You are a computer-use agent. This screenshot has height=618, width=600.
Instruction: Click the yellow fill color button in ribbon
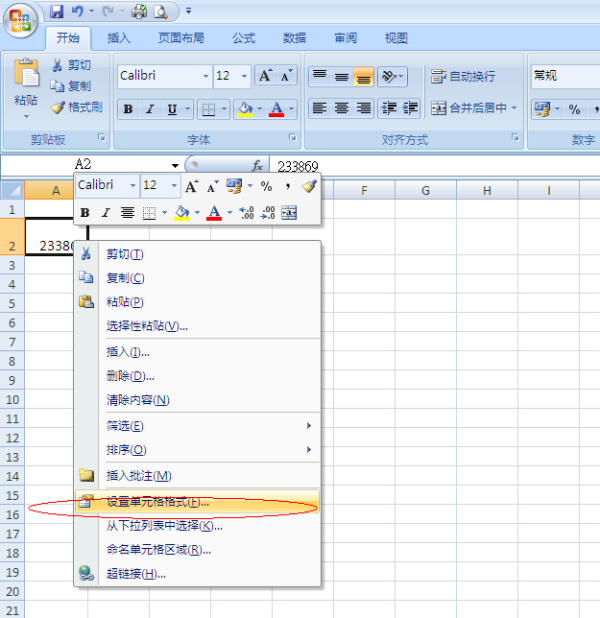[x=243, y=110]
